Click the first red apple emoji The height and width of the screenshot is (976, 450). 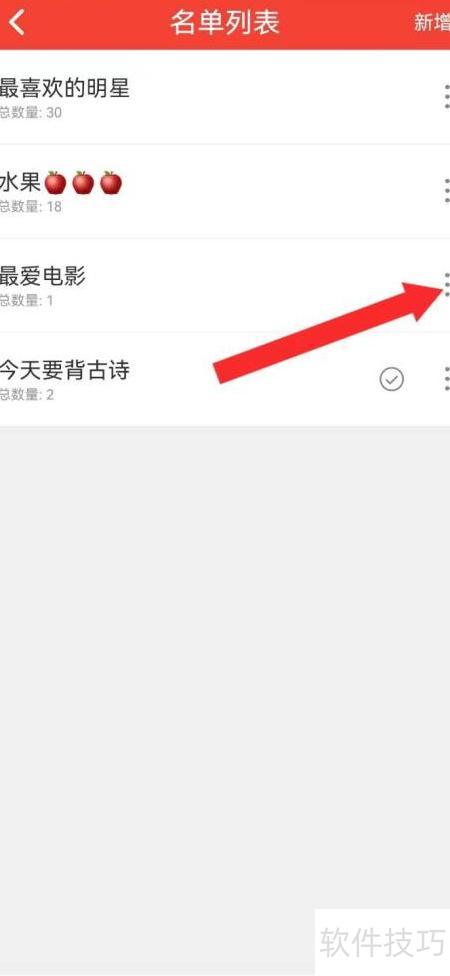56,183
